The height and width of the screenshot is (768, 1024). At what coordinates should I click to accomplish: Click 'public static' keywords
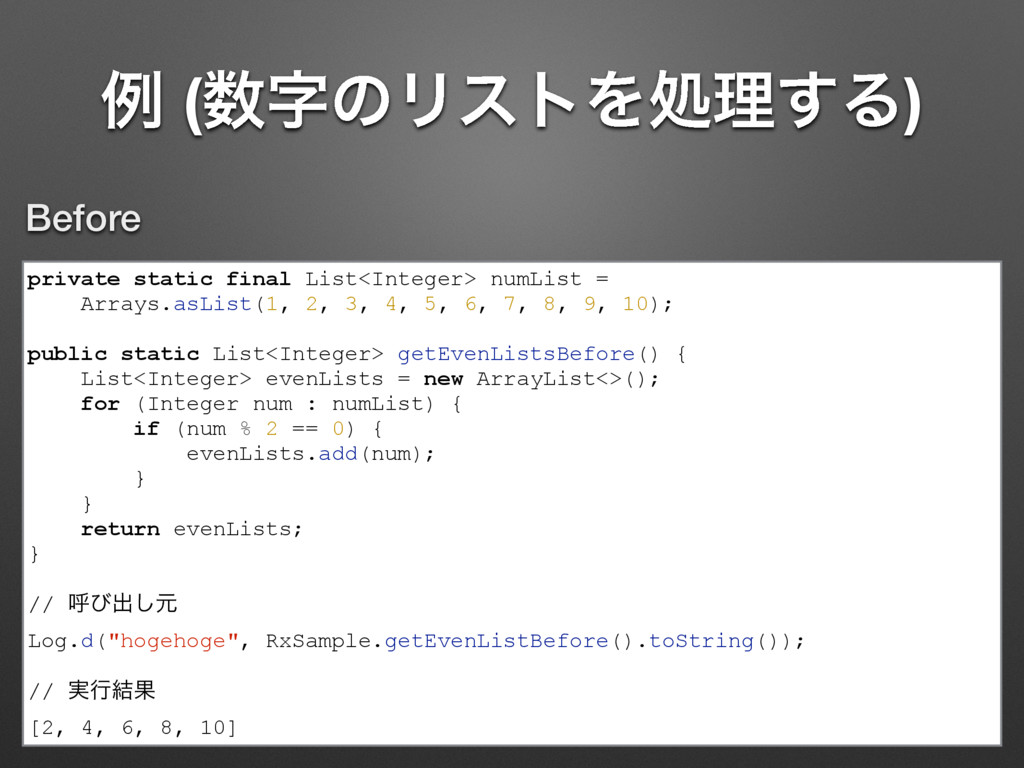113,355
